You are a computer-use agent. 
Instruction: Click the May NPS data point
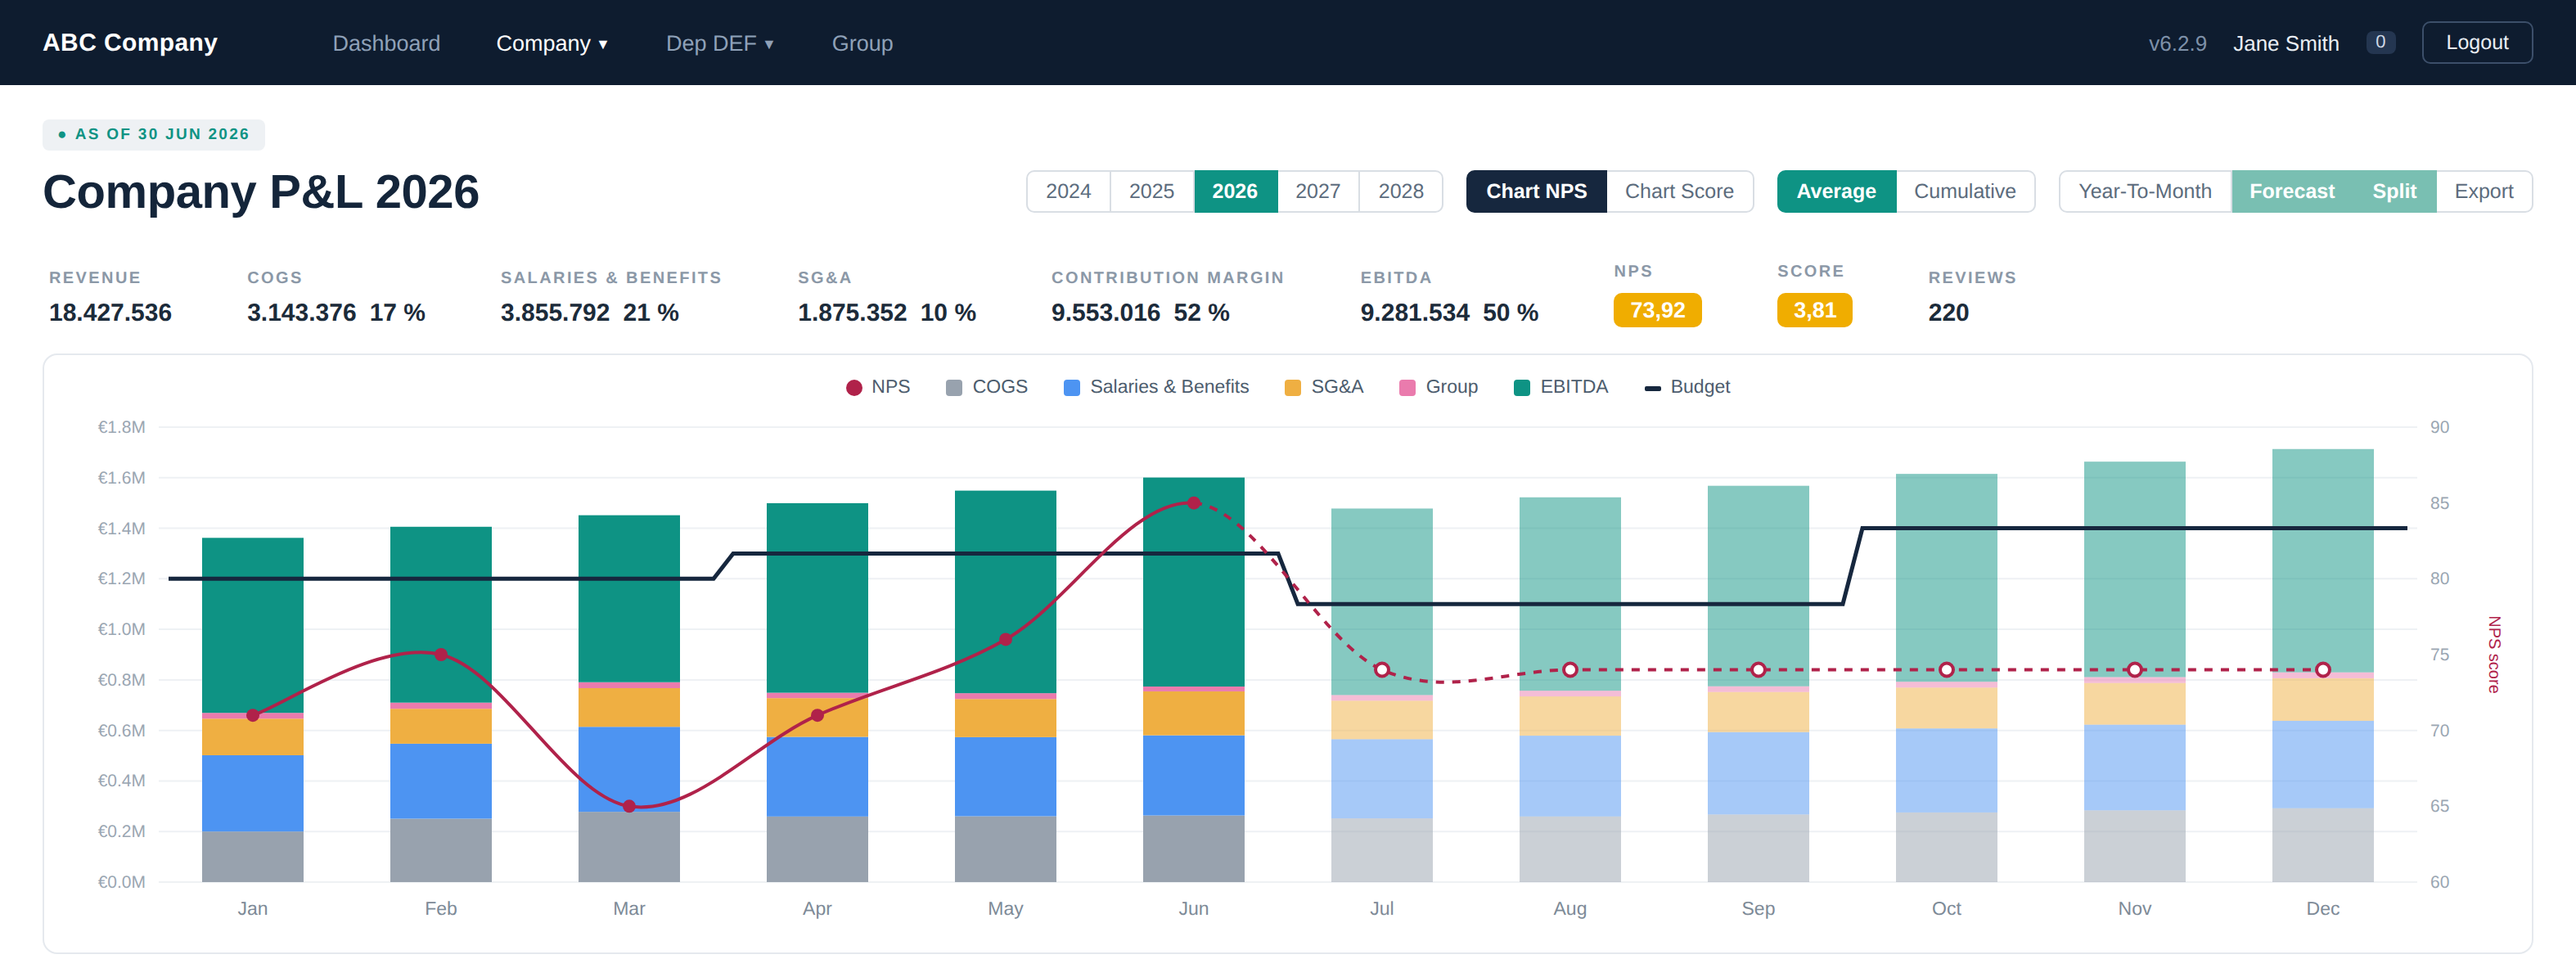1005,639
